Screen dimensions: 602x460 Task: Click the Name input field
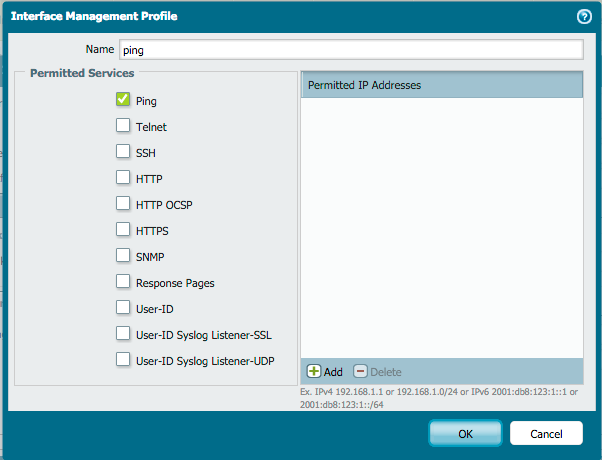click(350, 49)
